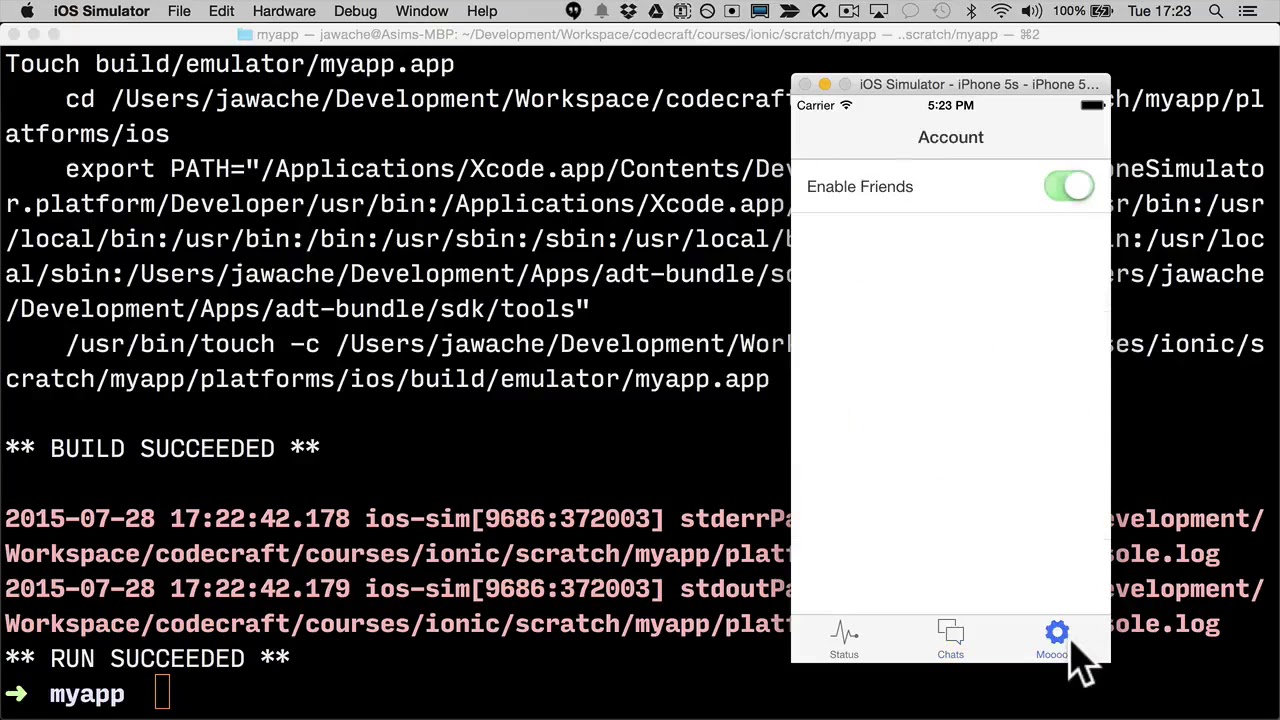This screenshot has width=1280, height=720.
Task: Click the BUILD SUCCEEDED line in terminal
Action: (163, 449)
